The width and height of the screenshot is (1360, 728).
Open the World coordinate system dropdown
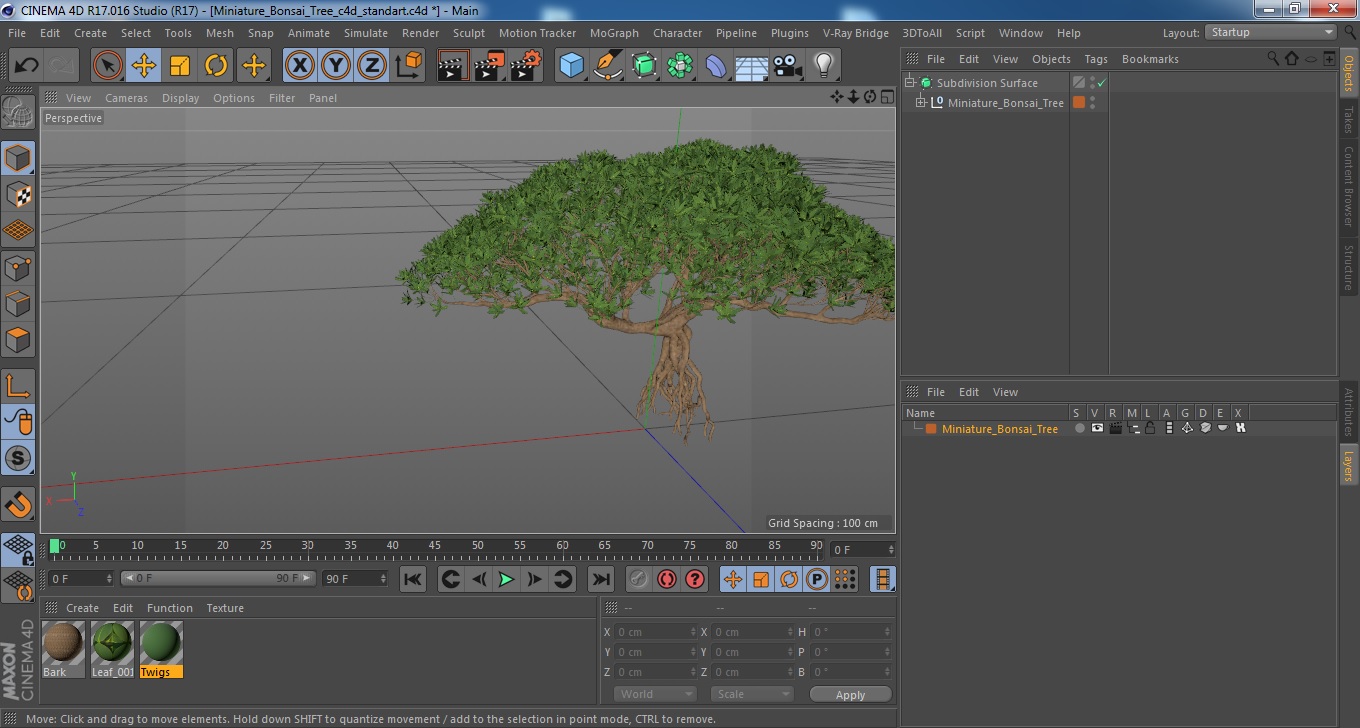click(x=655, y=694)
